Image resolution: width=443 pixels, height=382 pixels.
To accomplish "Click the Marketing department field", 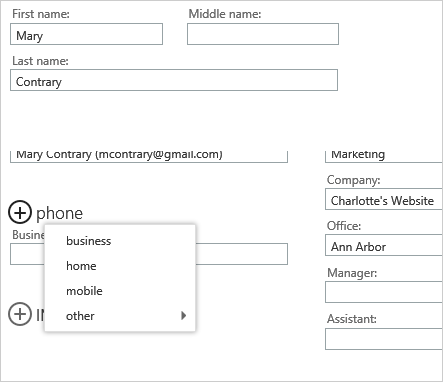I will point(384,156).
